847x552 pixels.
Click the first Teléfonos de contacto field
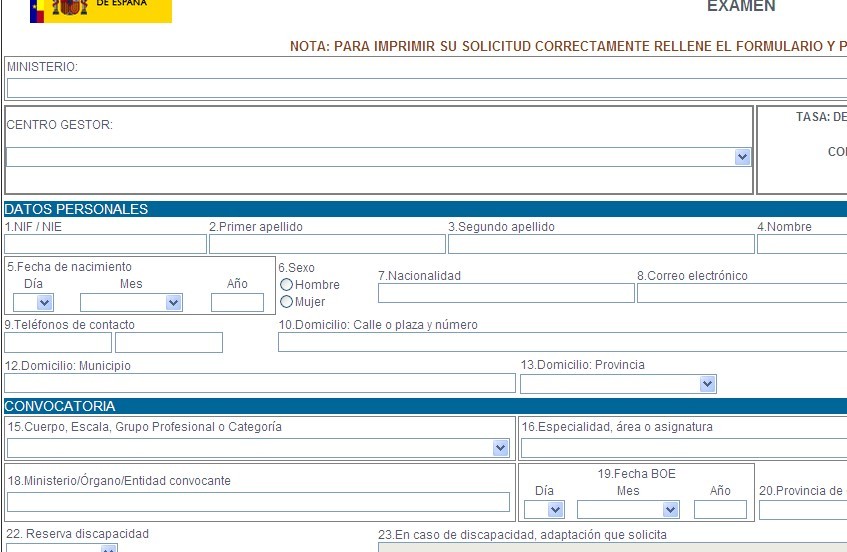(x=58, y=343)
